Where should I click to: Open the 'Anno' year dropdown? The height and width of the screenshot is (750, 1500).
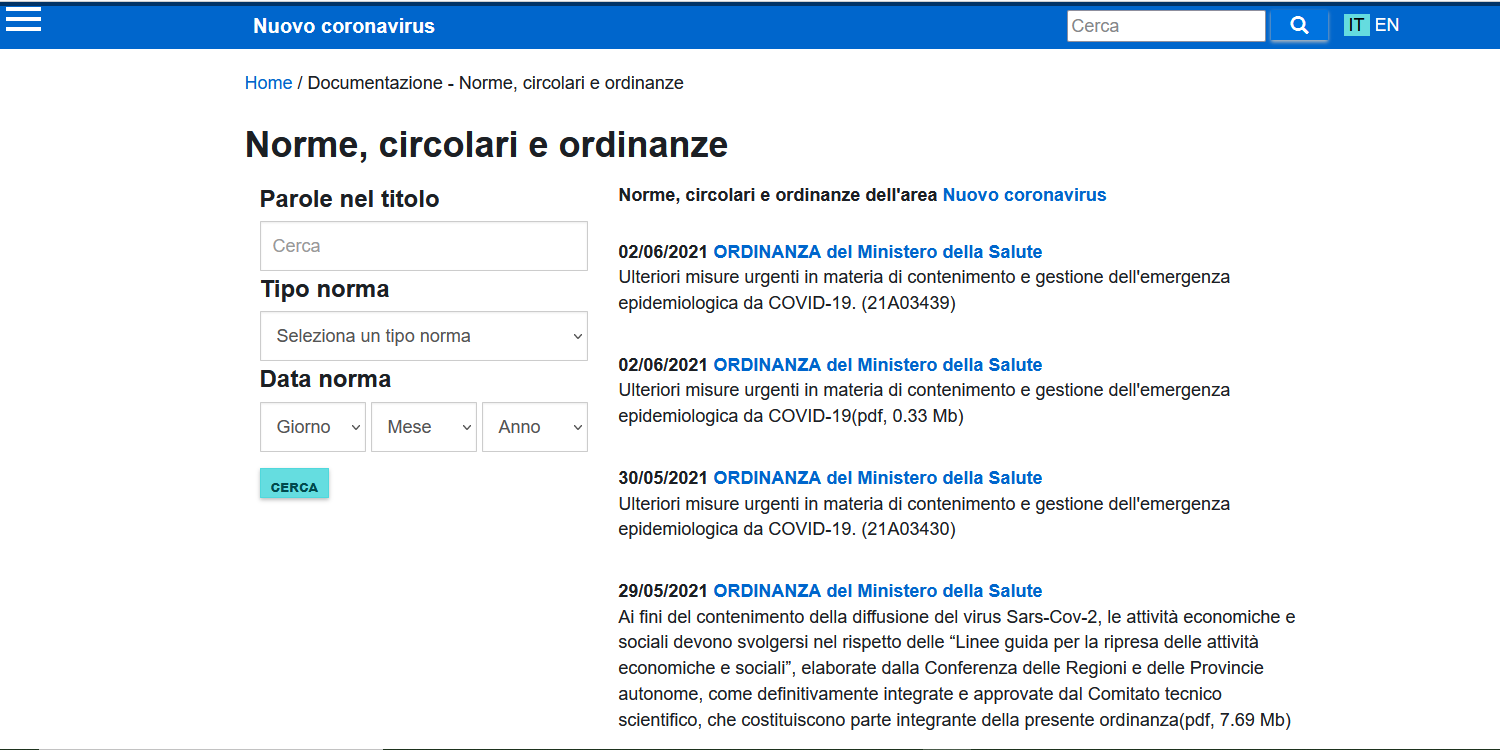click(534, 426)
